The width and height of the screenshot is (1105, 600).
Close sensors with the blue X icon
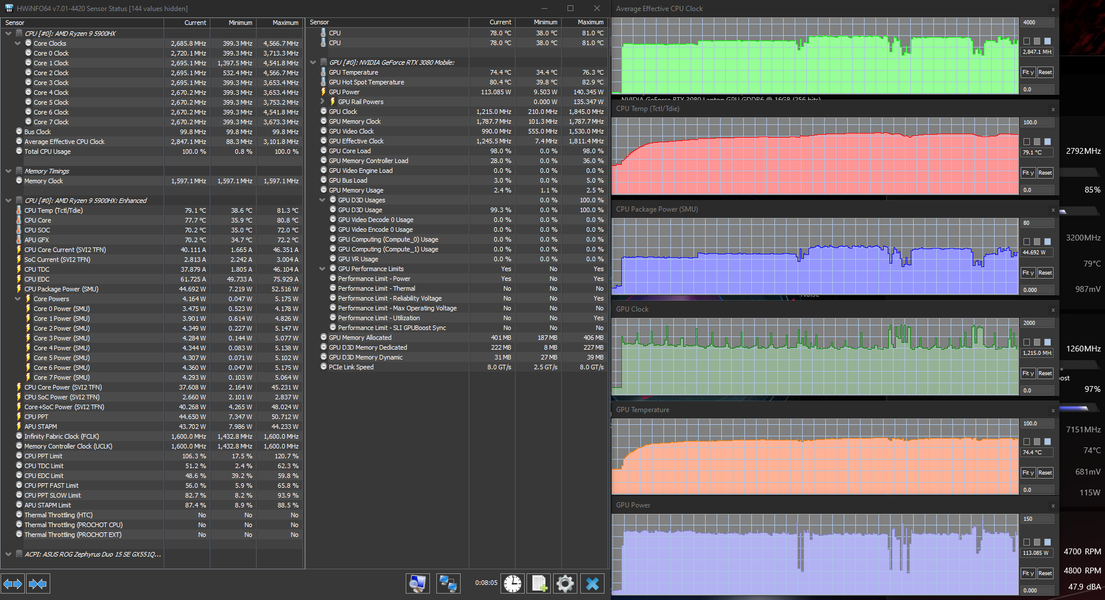[593, 584]
